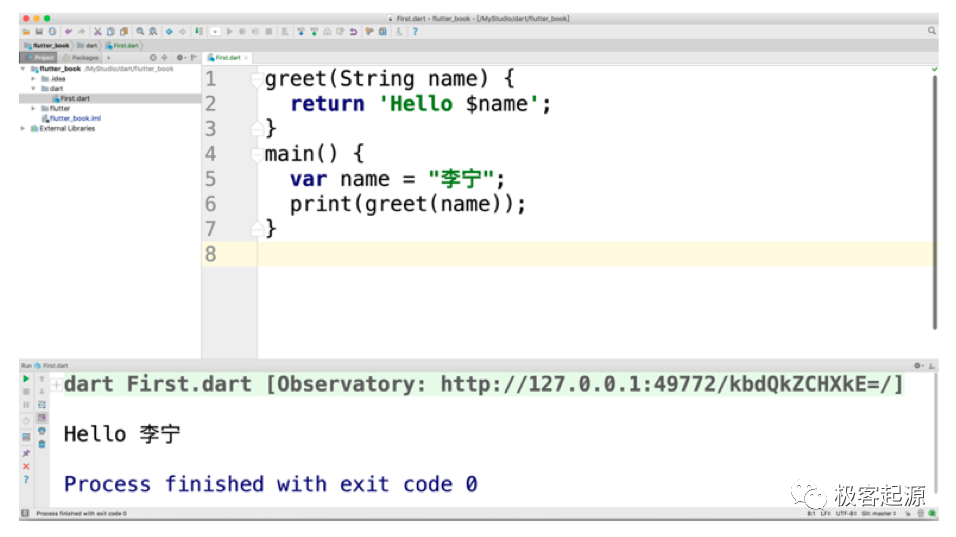956x537 pixels.
Task: Open the Project panel gear settings
Action: coord(180,58)
